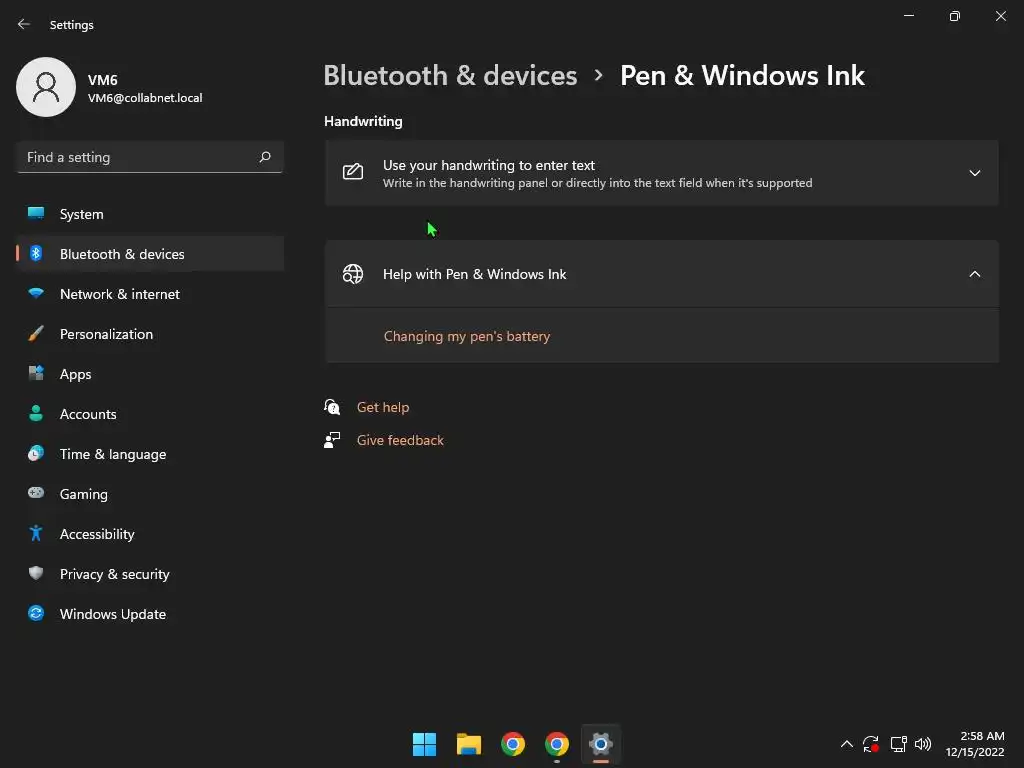1024x768 pixels.
Task: Click the Get help headset icon
Action: 332,407
